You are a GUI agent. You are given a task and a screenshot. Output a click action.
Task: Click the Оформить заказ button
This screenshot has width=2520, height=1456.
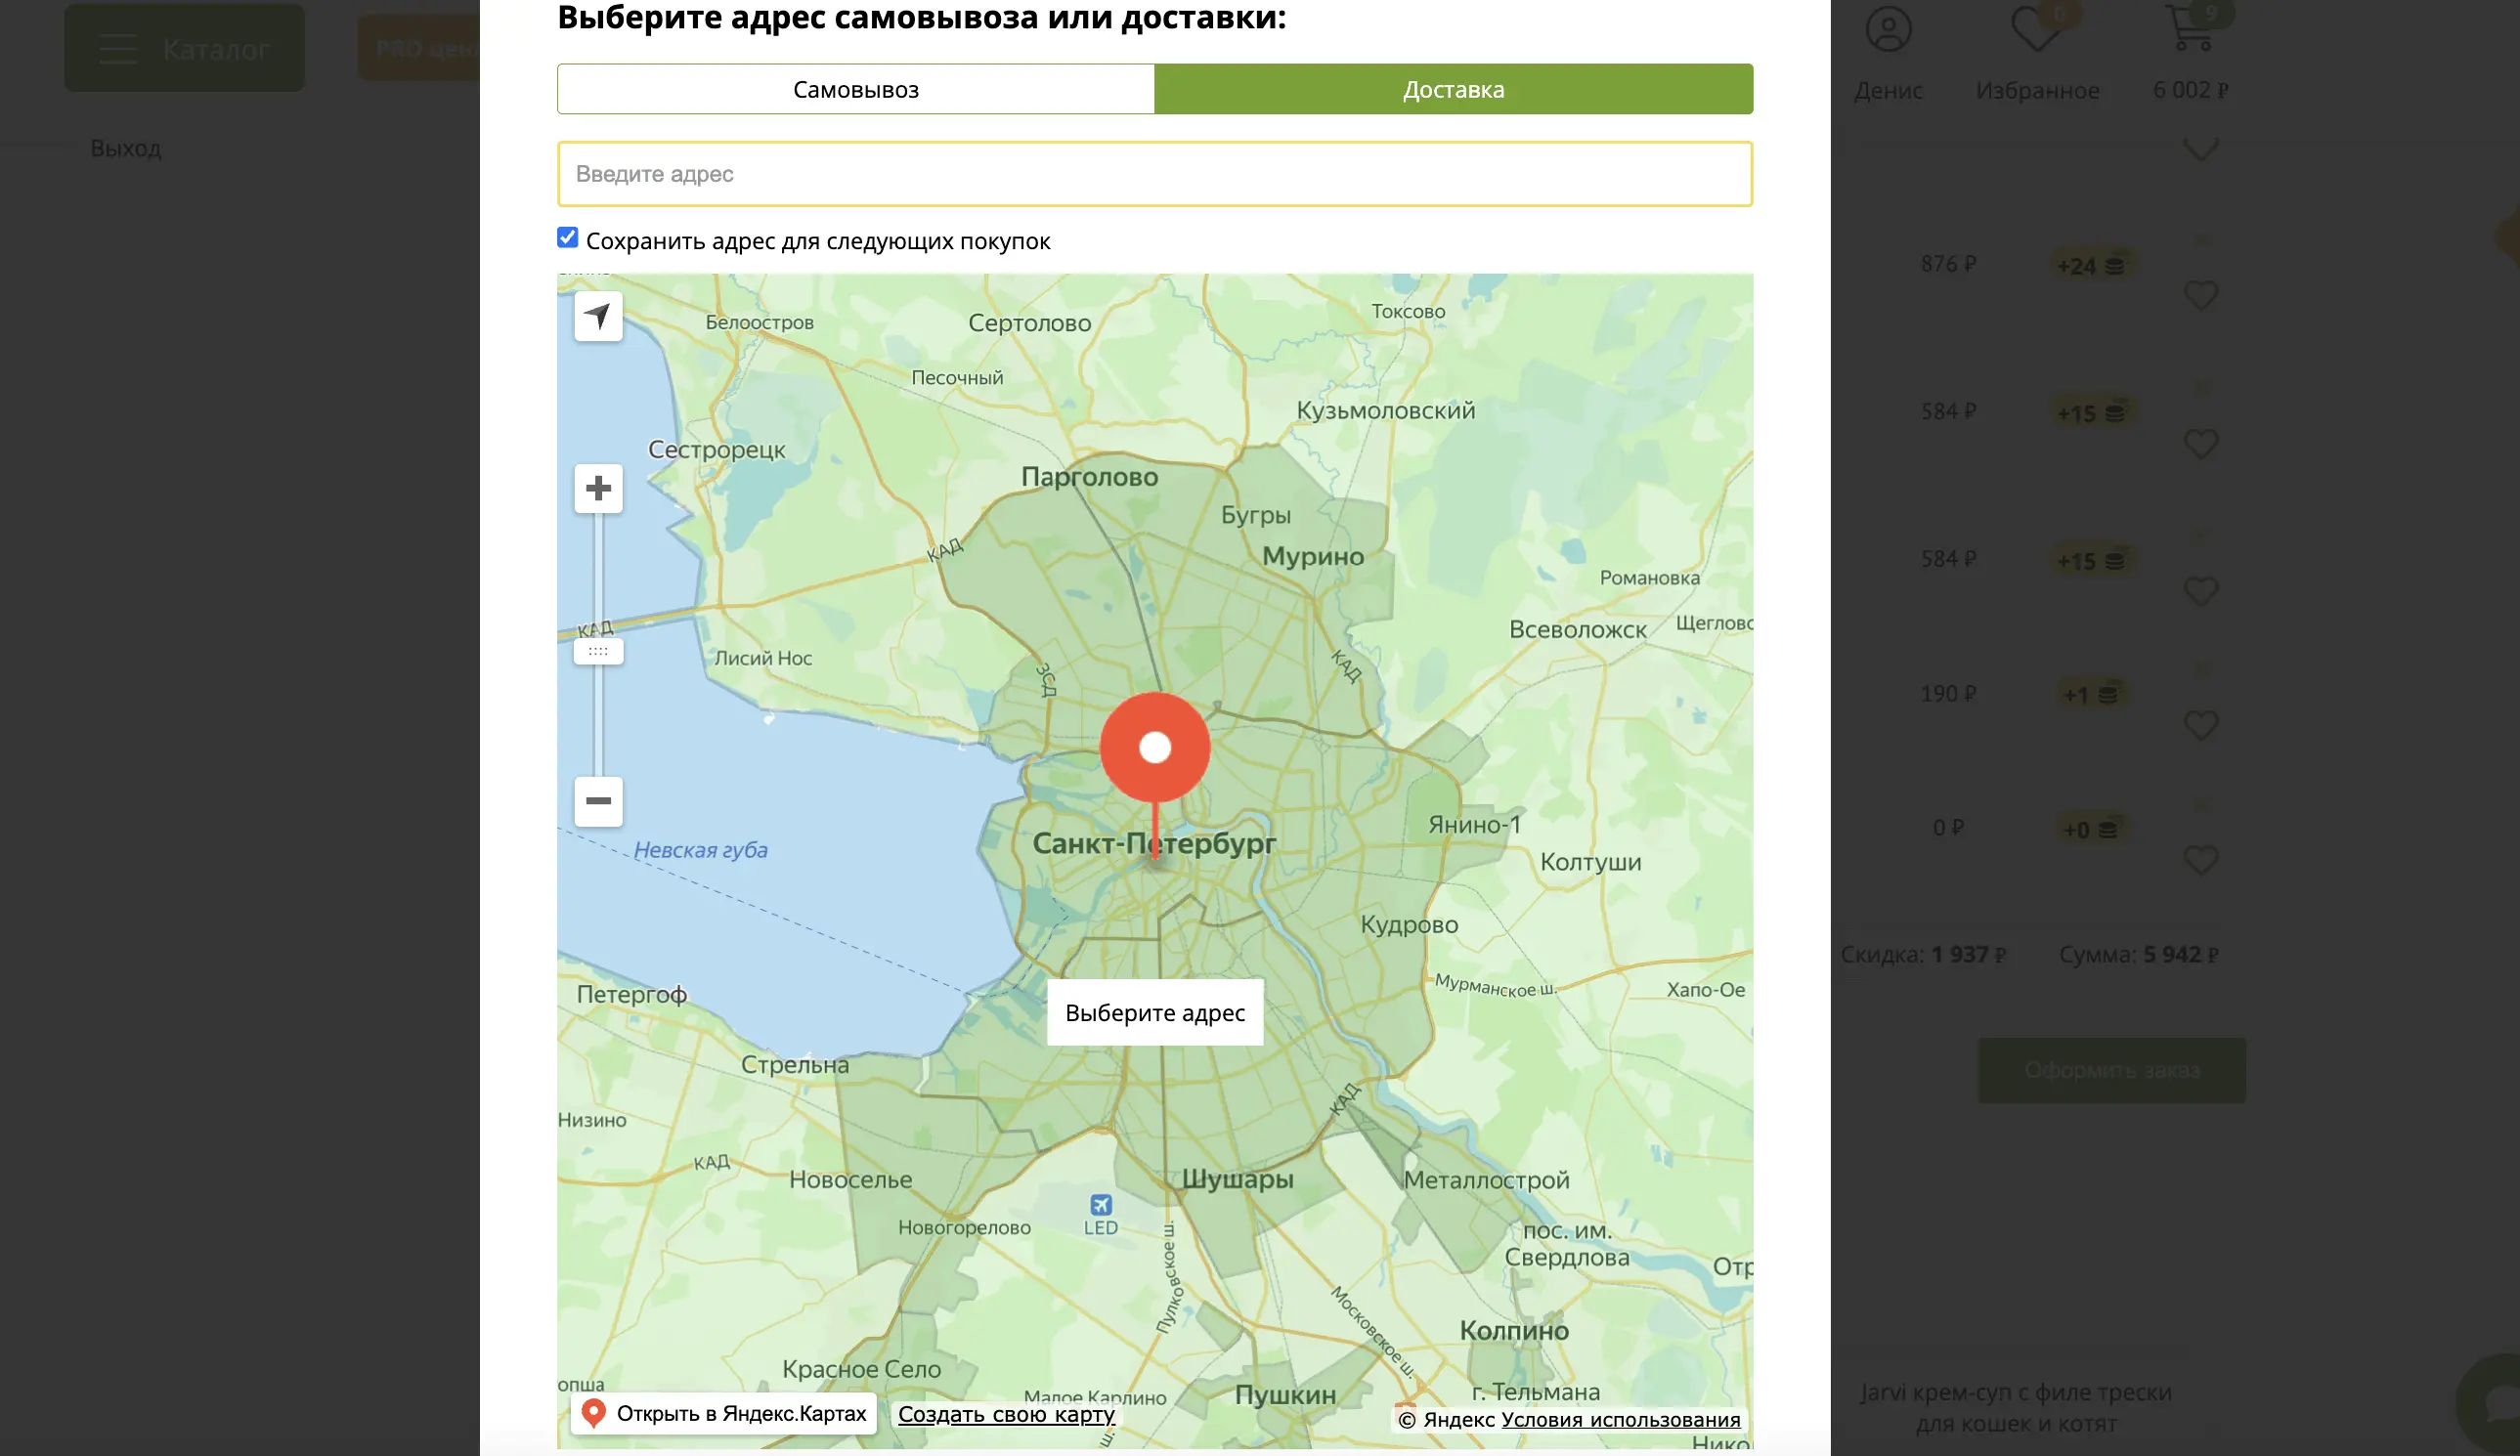click(x=2112, y=1070)
